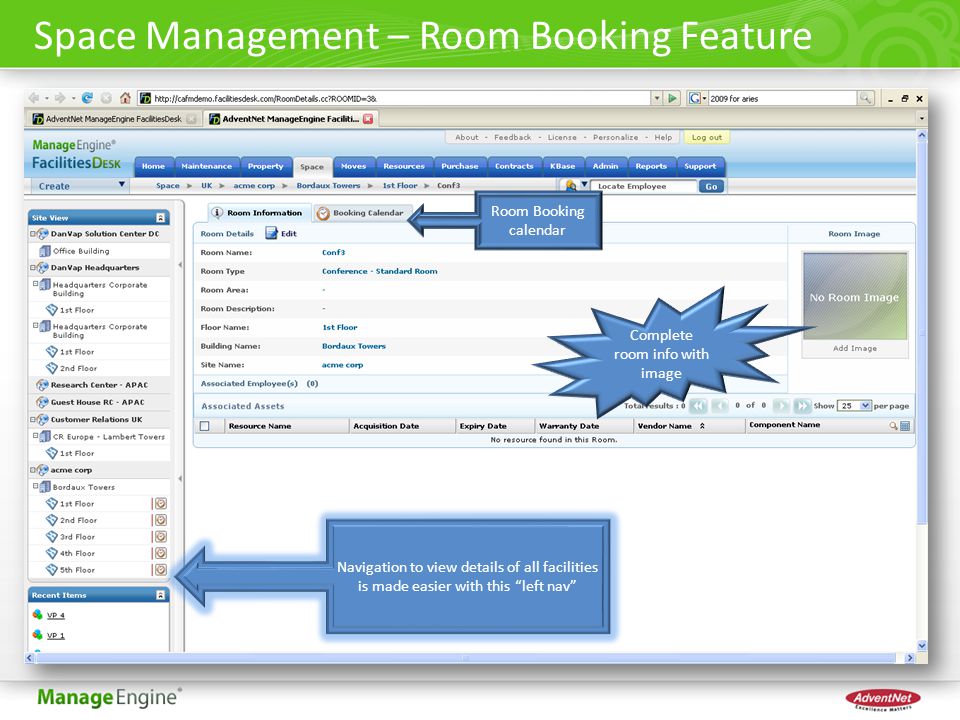
Task: Open the Moves menu tab
Action: [353, 166]
